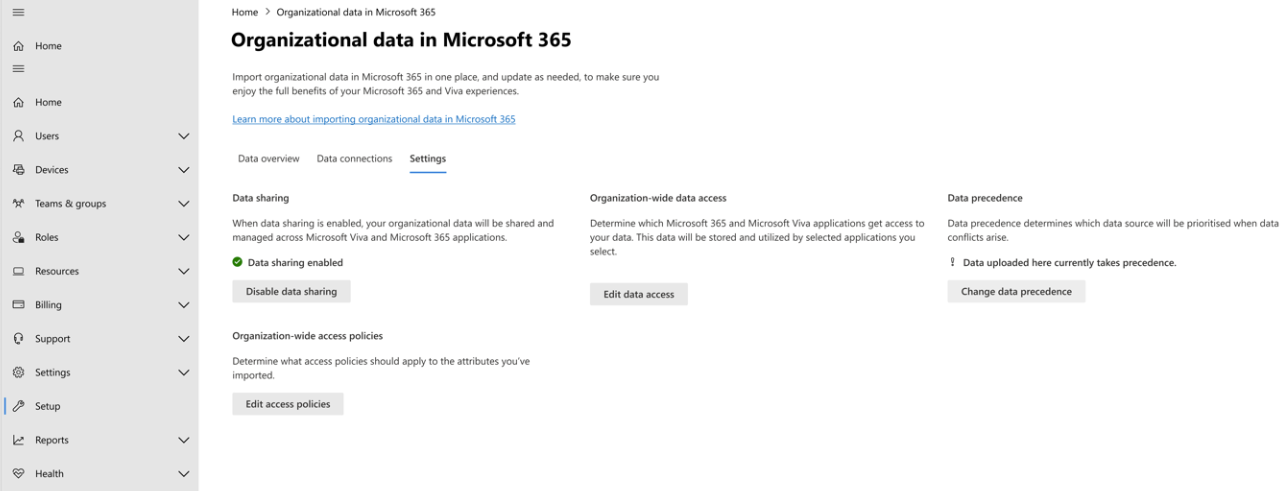The image size is (1287, 491).
Task: Expand the Roles section chevron
Action: [184, 237]
